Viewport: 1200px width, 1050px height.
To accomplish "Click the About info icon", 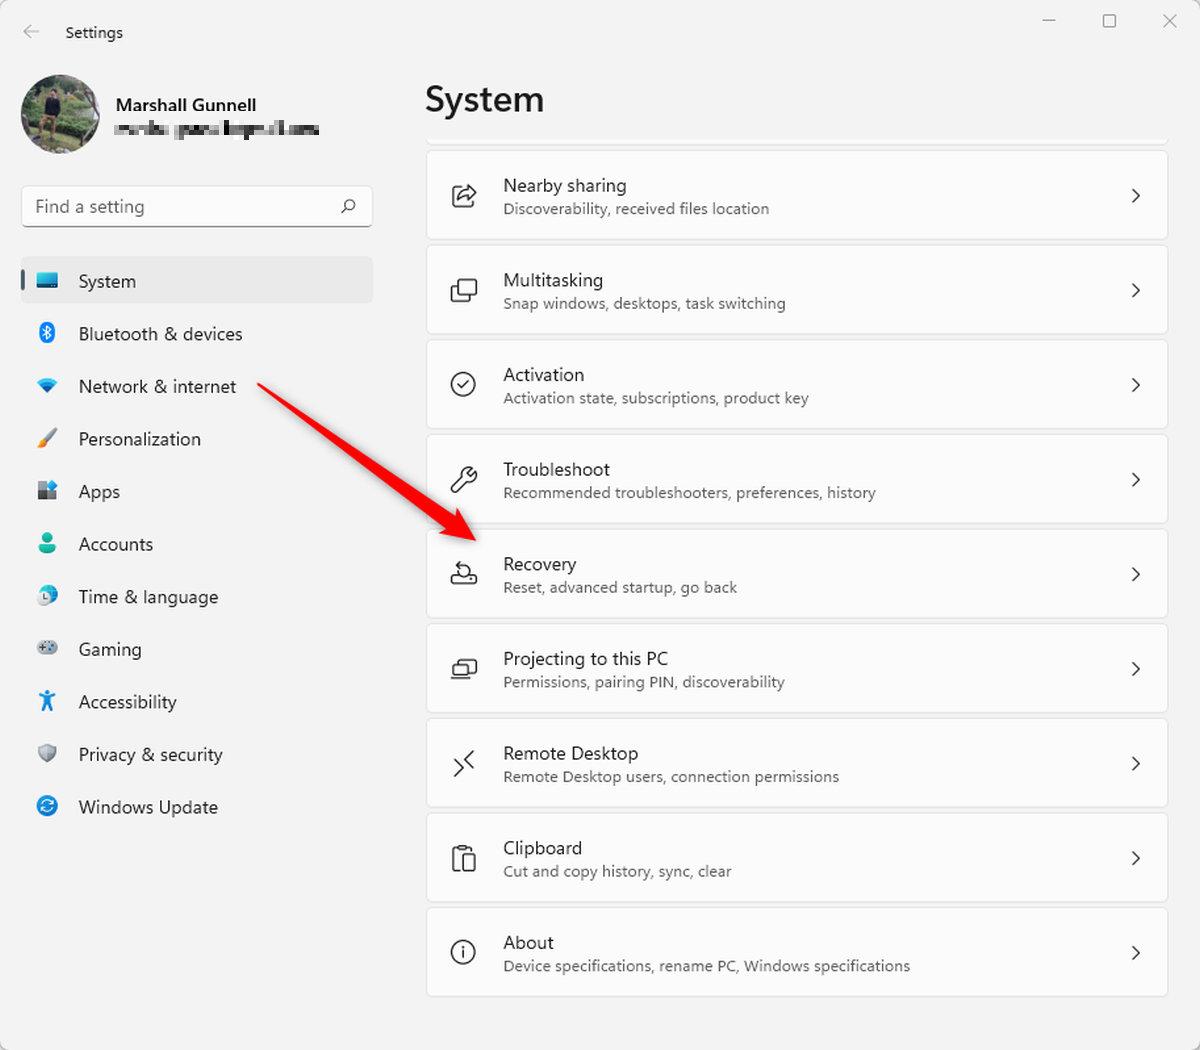I will [x=463, y=952].
